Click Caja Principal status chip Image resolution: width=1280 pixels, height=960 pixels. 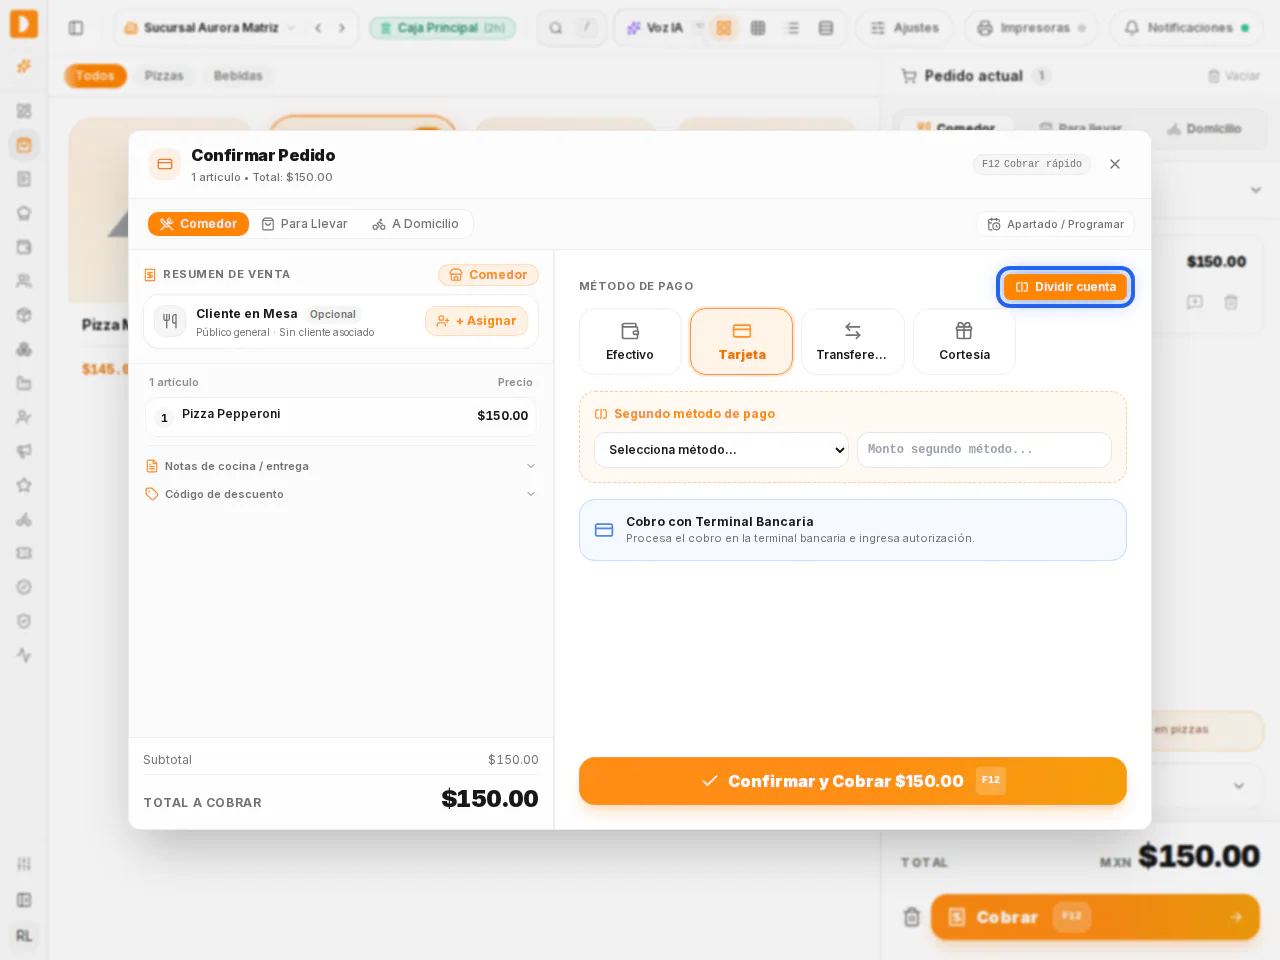point(442,28)
